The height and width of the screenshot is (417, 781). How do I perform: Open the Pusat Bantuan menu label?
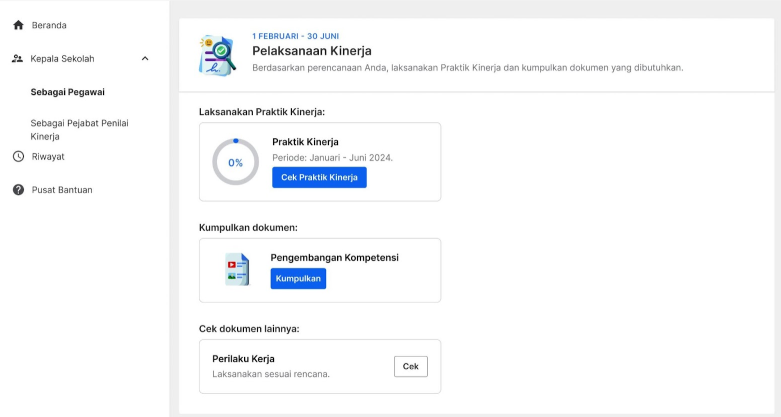[x=62, y=190]
